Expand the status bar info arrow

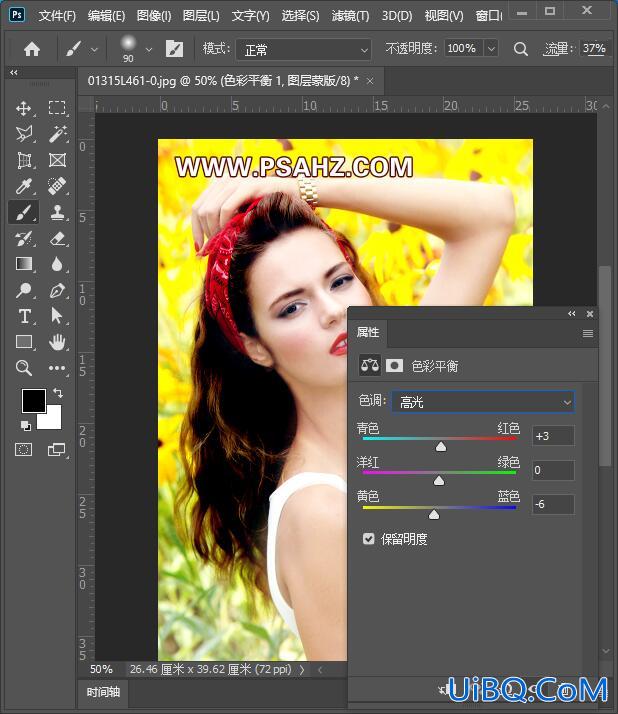pyautogui.click(x=302, y=669)
